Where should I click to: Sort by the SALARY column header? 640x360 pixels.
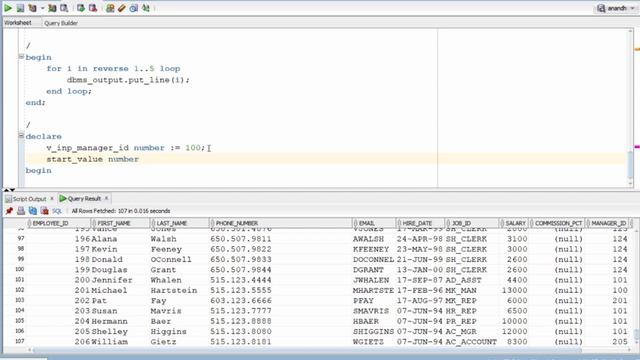tap(515, 223)
